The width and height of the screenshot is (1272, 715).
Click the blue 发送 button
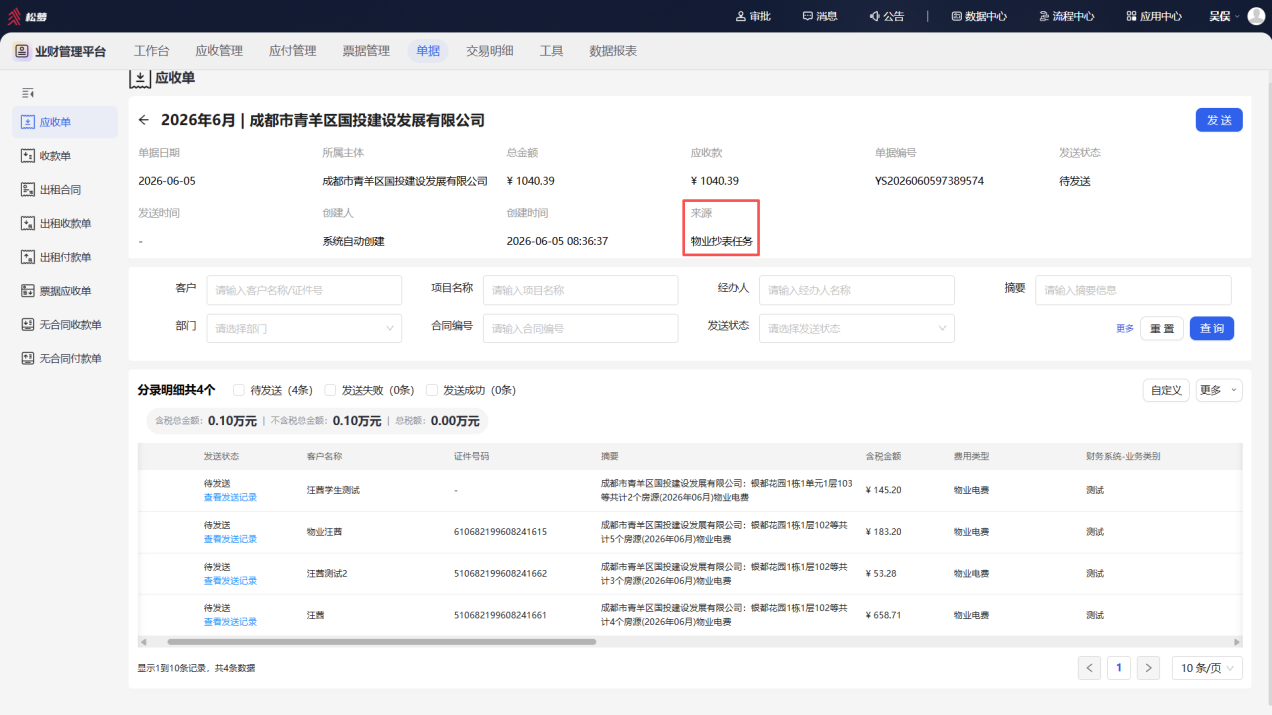coord(1219,120)
